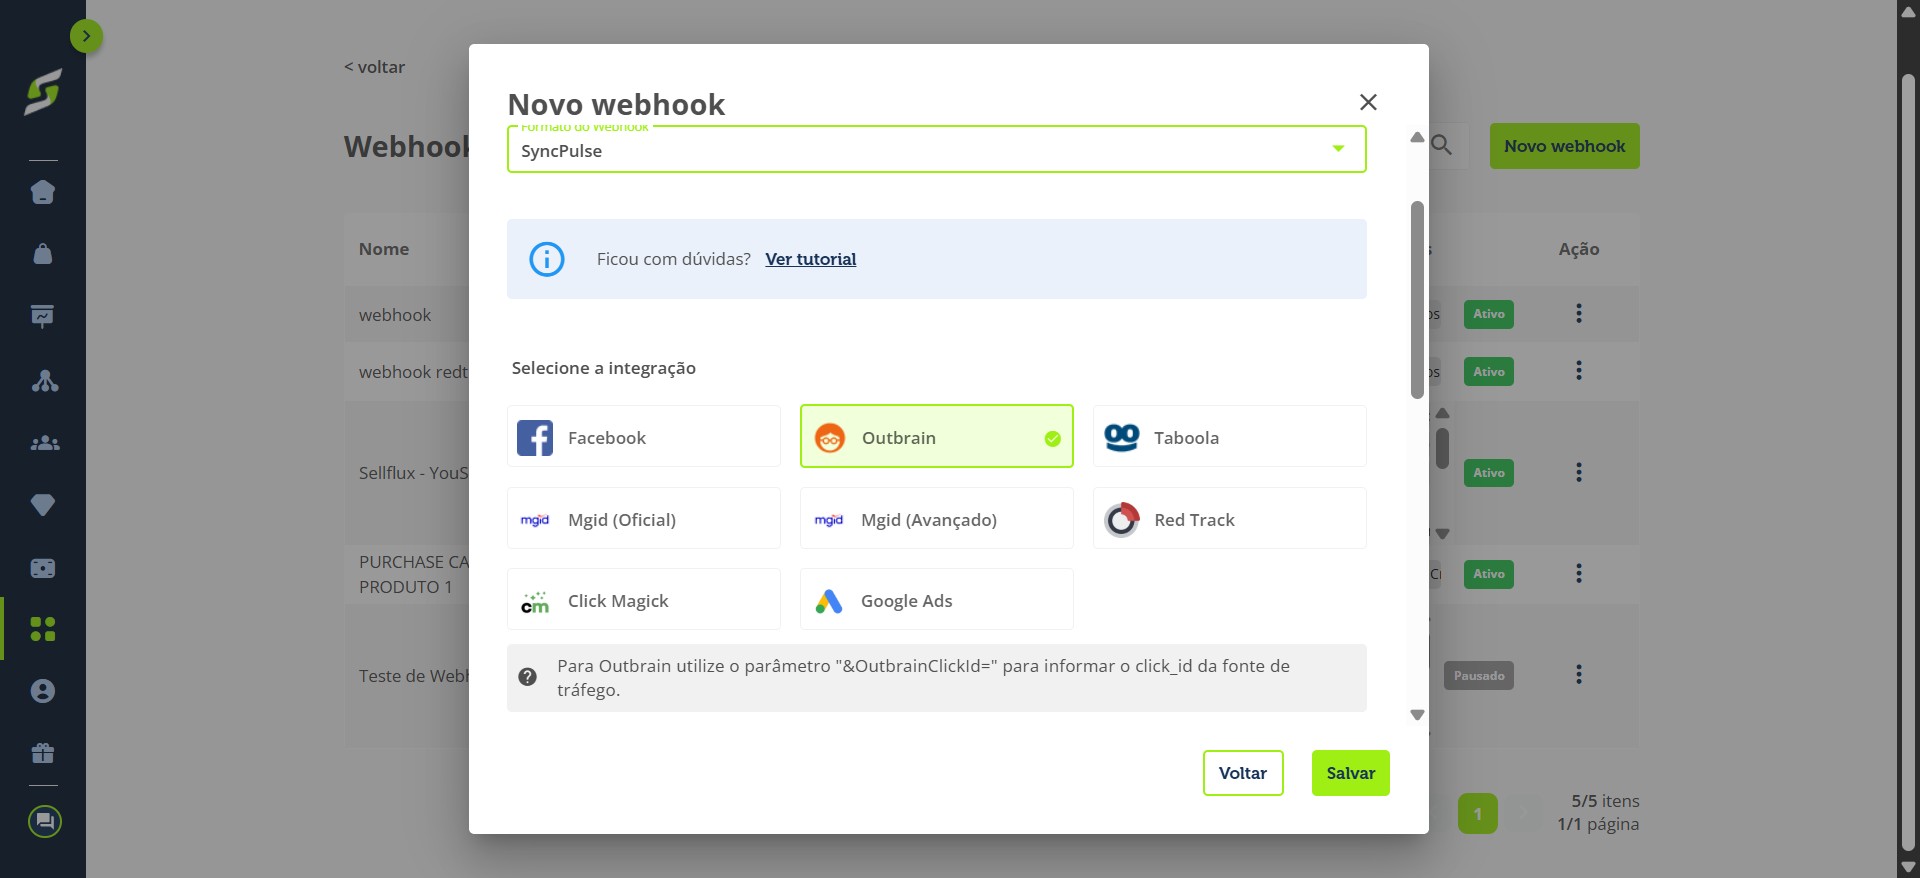
Task: Click the SyncPulse logo in the sidebar
Action: [43, 92]
